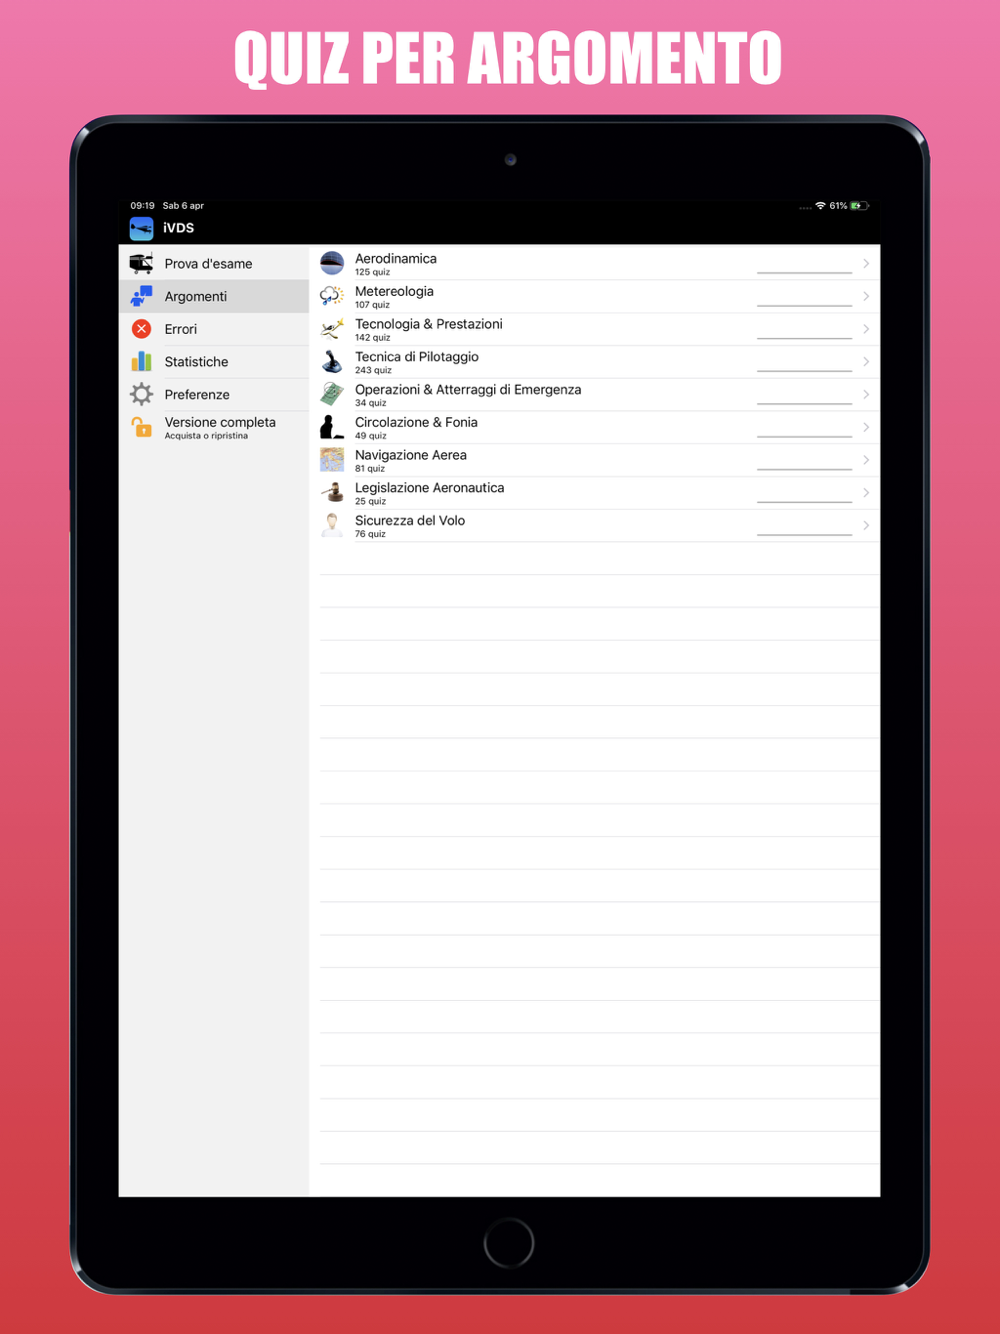Open the Errori section
Viewport: 1000px width, 1334px height.
point(214,329)
